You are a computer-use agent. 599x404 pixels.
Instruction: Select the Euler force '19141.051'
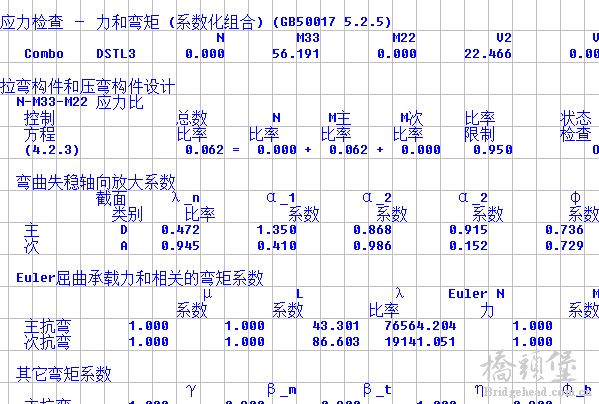coord(420,342)
